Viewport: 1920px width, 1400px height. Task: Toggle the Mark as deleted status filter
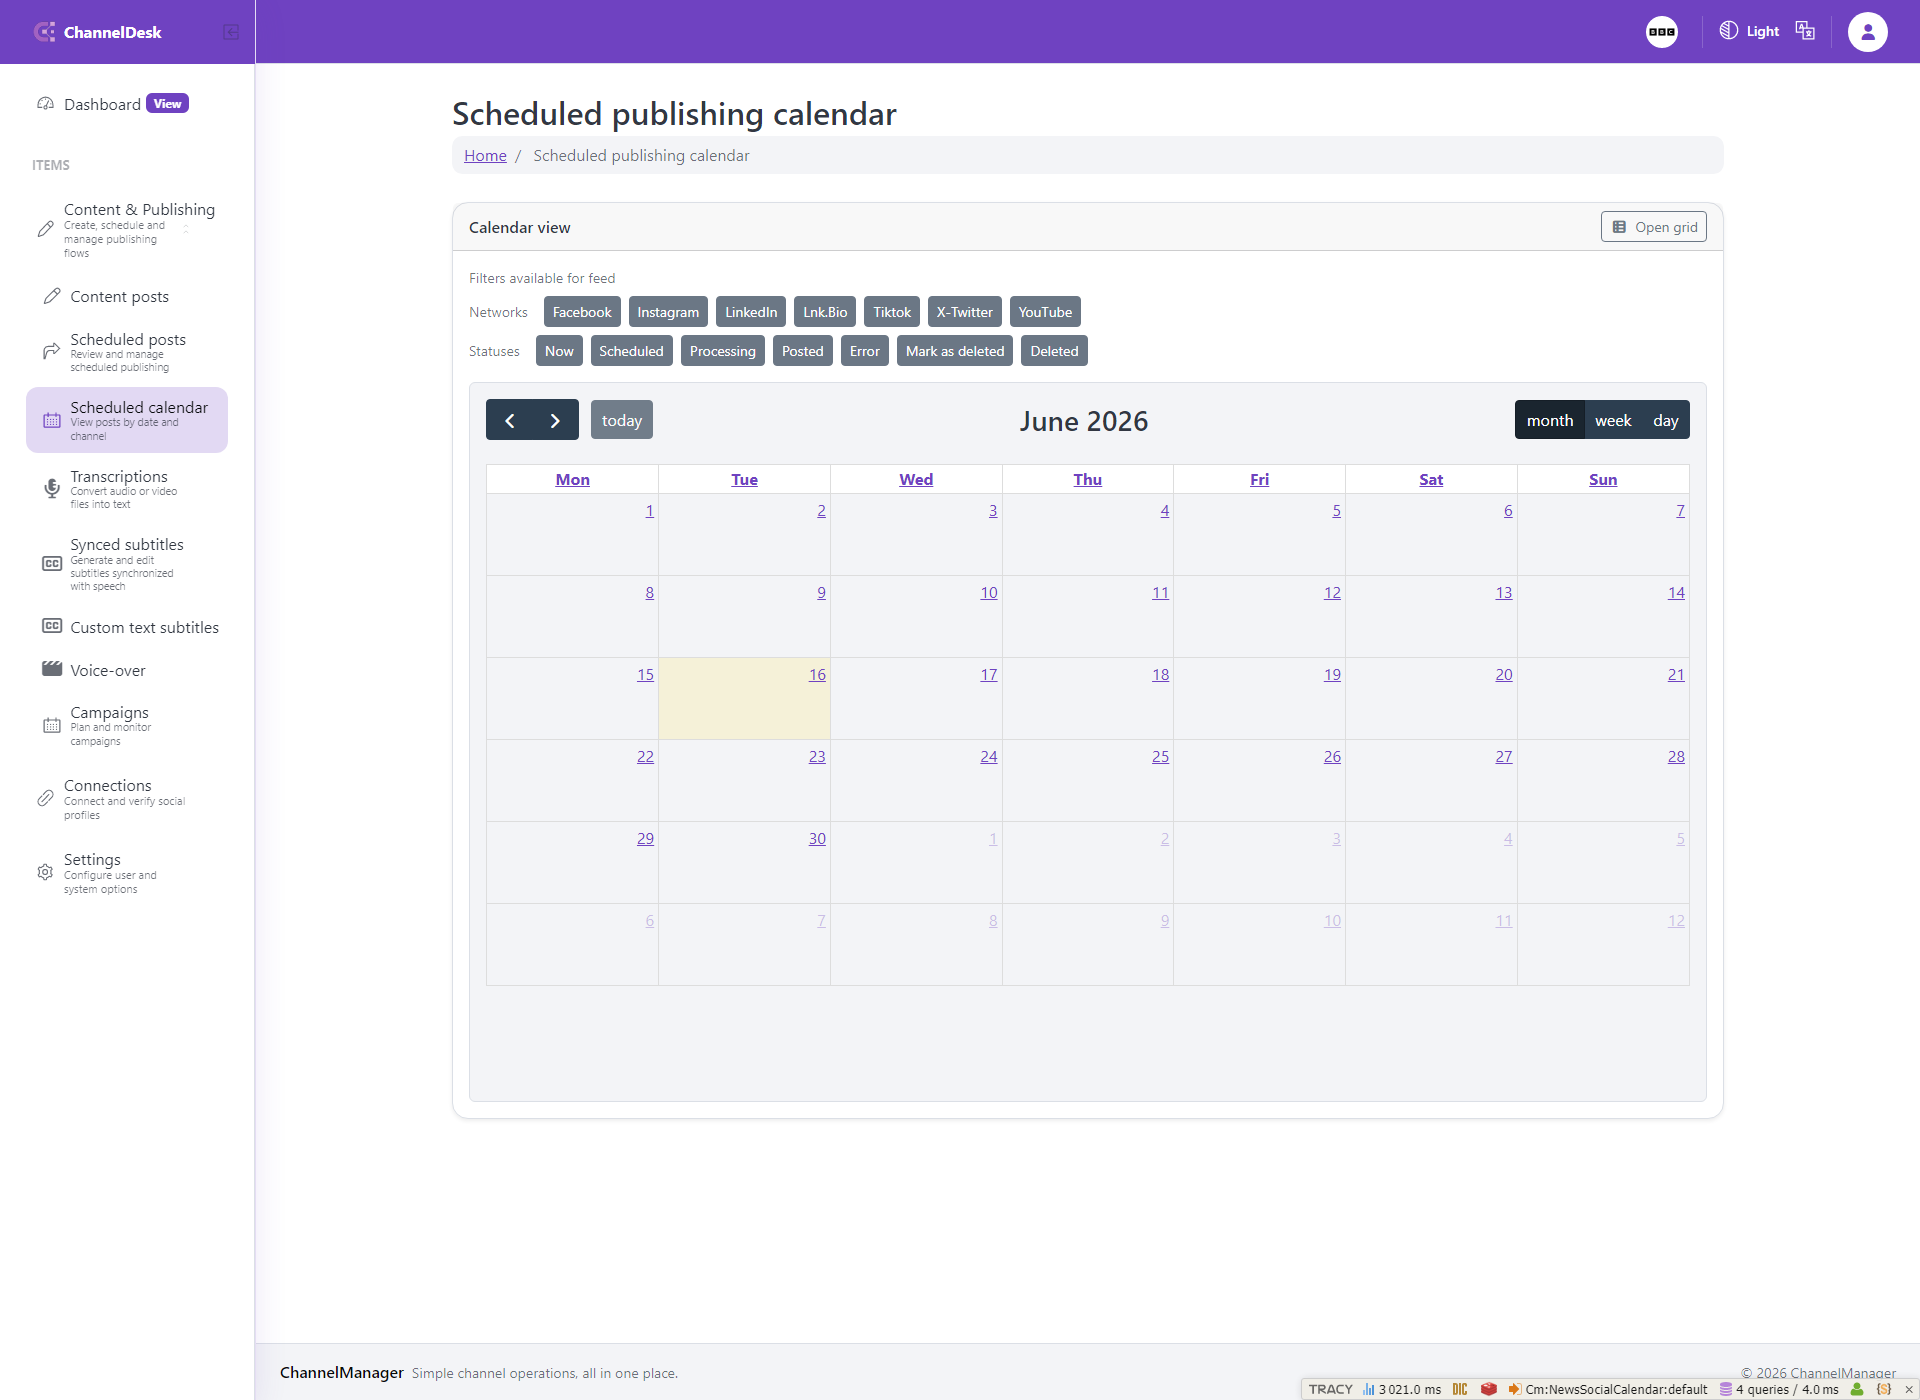click(x=955, y=351)
